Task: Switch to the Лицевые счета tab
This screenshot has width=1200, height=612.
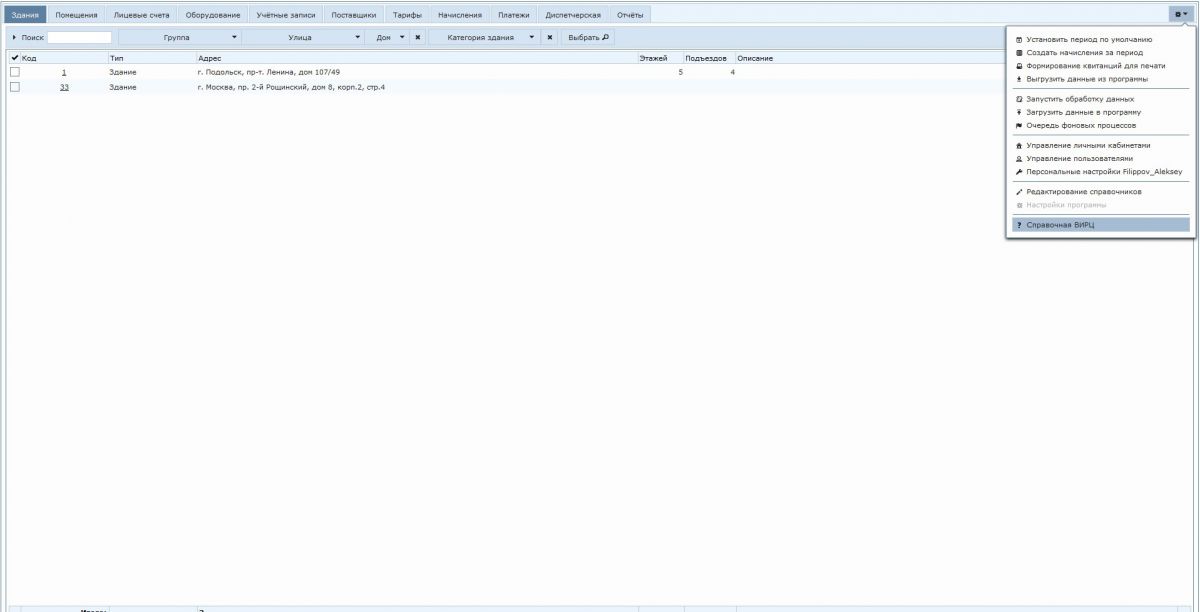Action: pyautogui.click(x=141, y=15)
